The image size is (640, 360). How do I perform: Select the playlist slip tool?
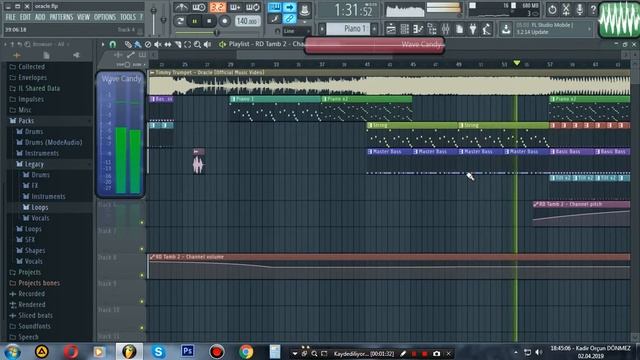[168, 44]
